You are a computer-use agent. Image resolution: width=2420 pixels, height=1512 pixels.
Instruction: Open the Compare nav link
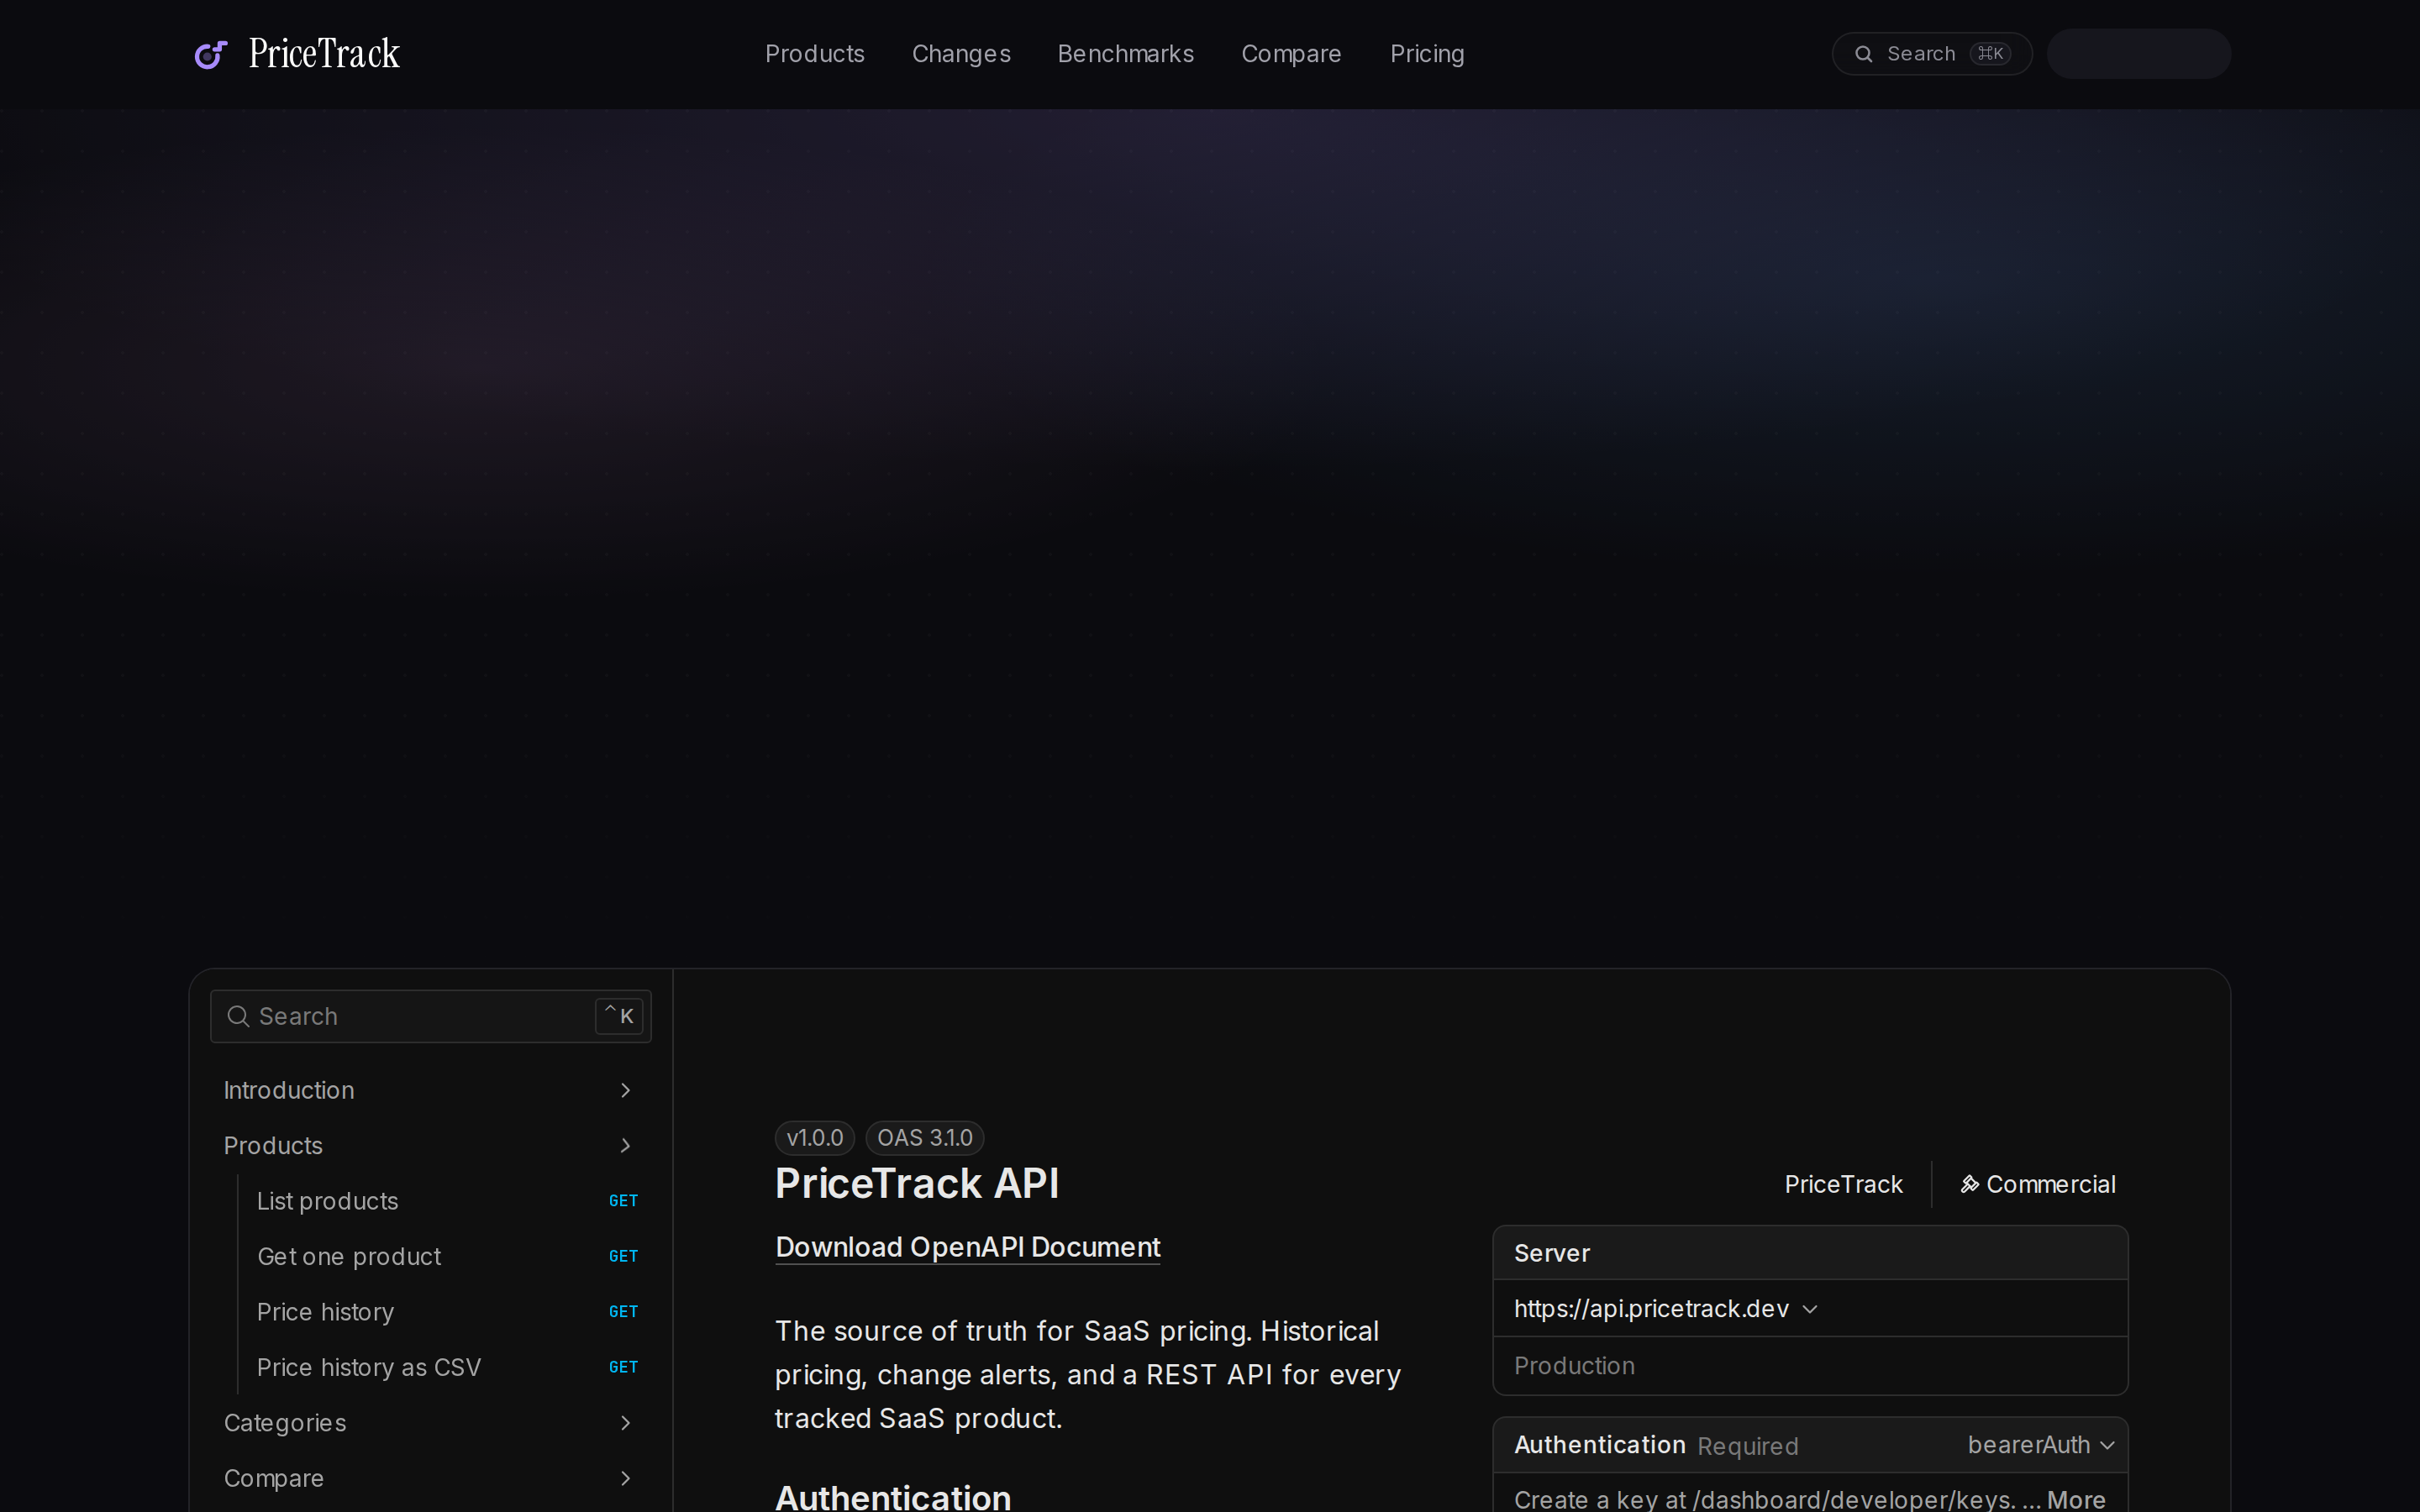pos(1291,54)
